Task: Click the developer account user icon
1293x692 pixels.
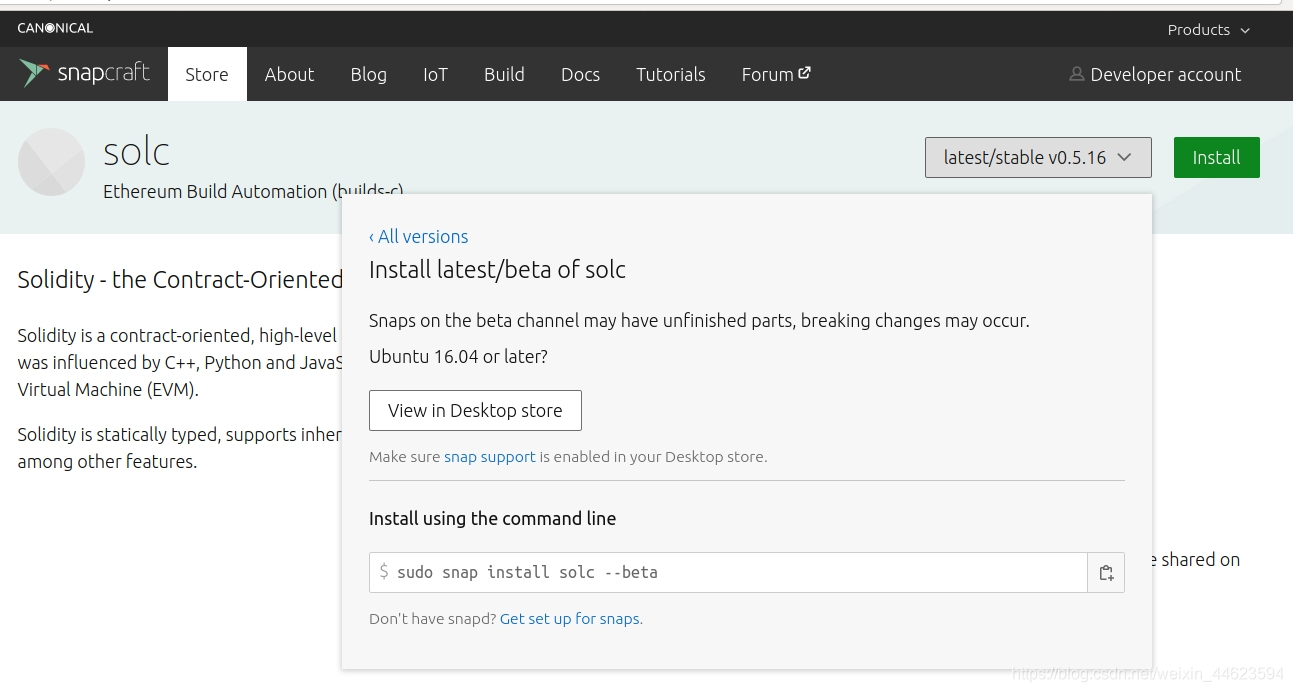Action: click(x=1076, y=74)
